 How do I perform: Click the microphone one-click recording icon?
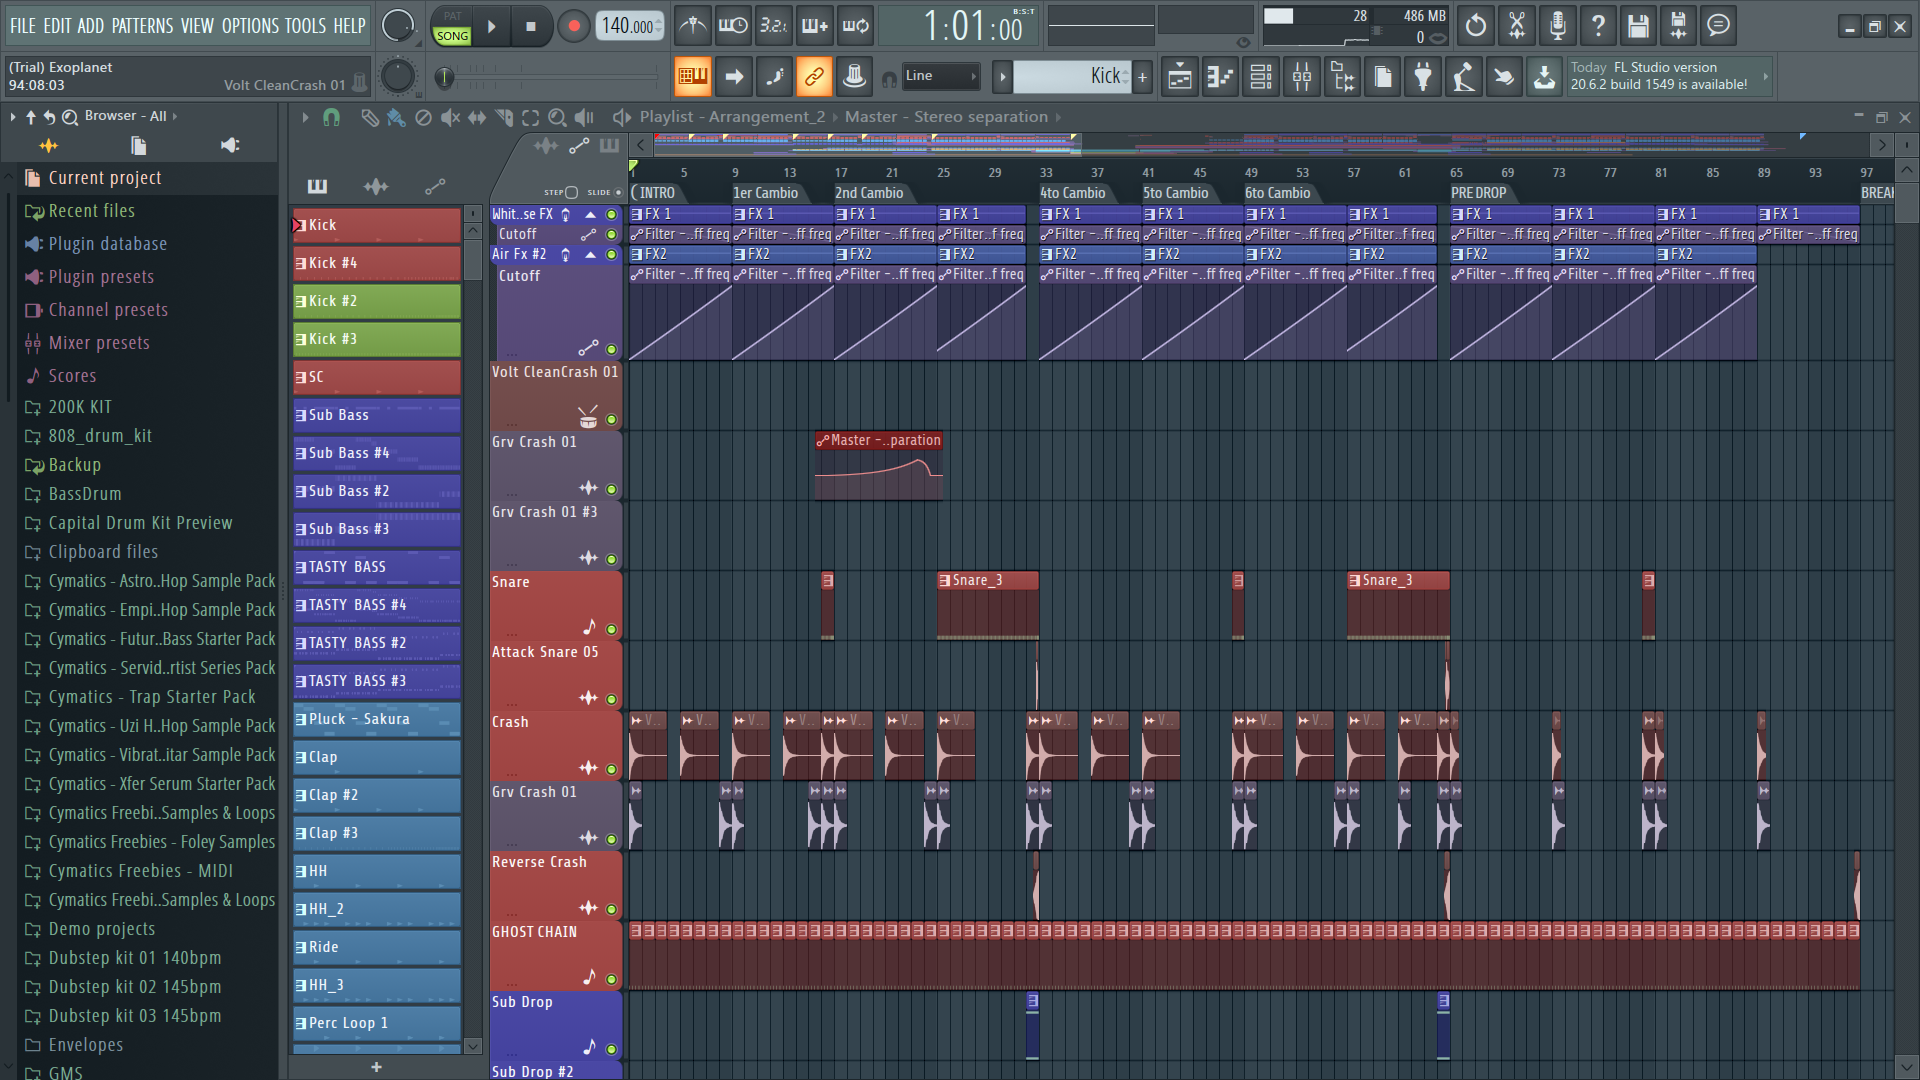pyautogui.click(x=1557, y=26)
